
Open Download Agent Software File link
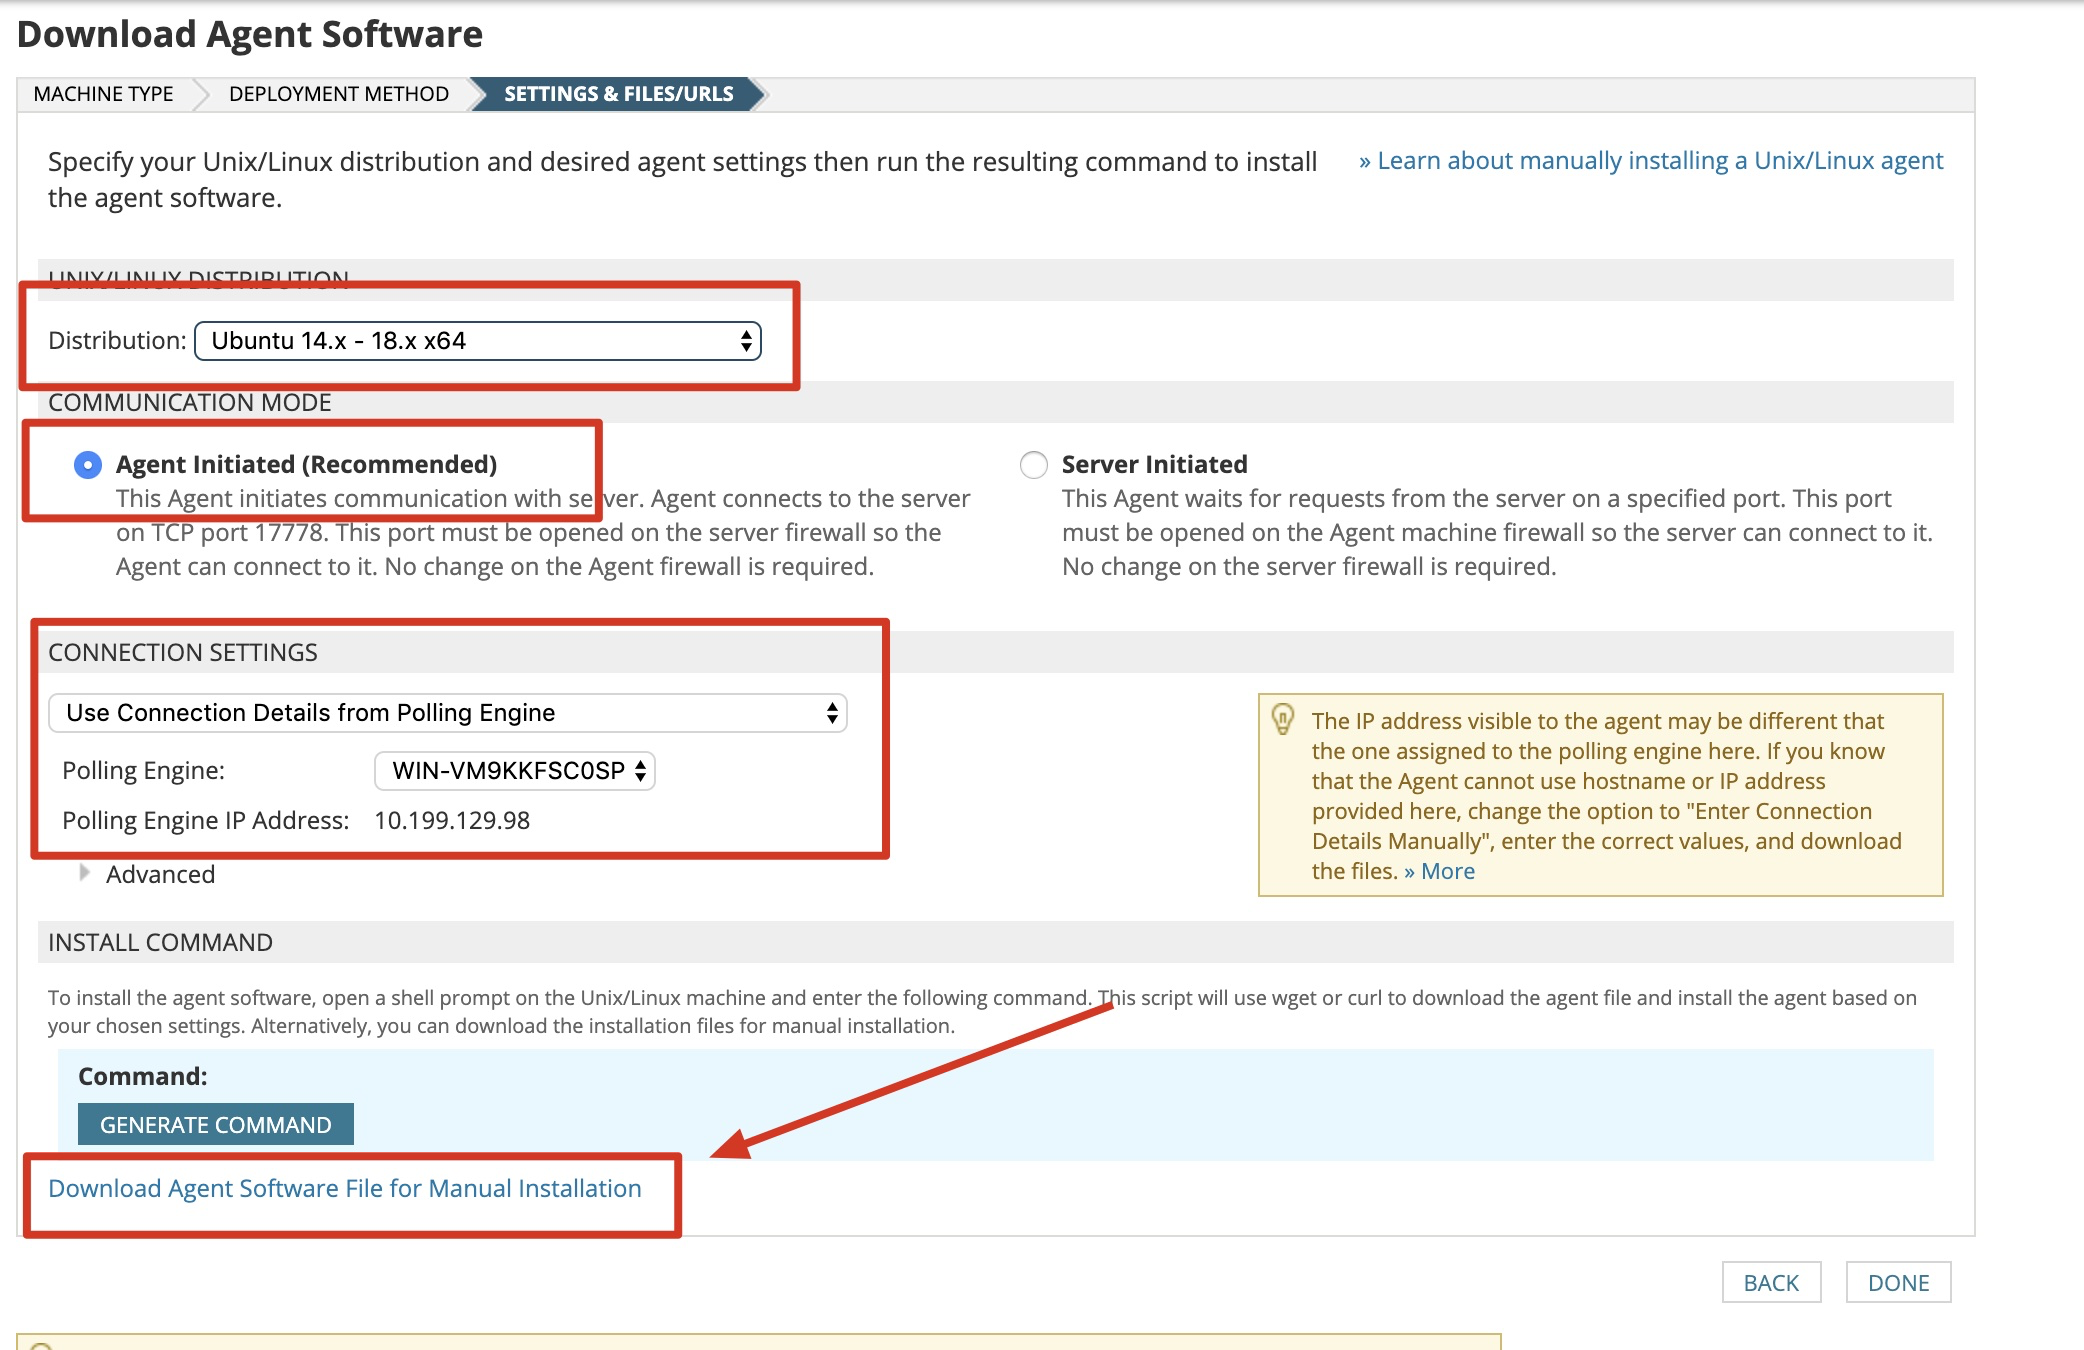(x=344, y=1188)
